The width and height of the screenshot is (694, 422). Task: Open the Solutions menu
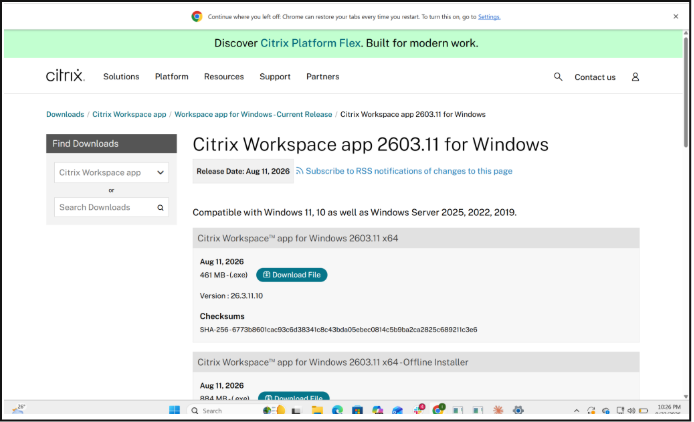(121, 77)
